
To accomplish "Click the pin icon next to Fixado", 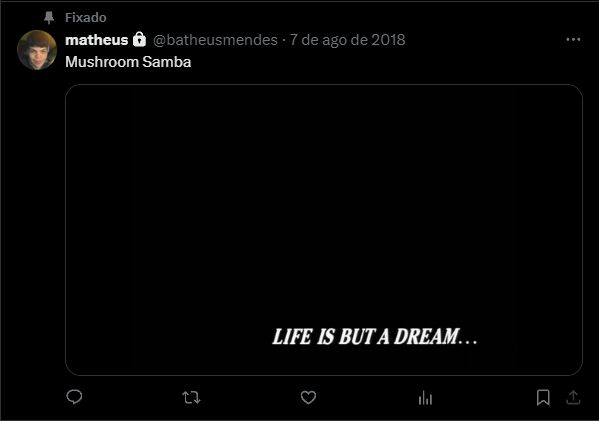I will pos(49,18).
